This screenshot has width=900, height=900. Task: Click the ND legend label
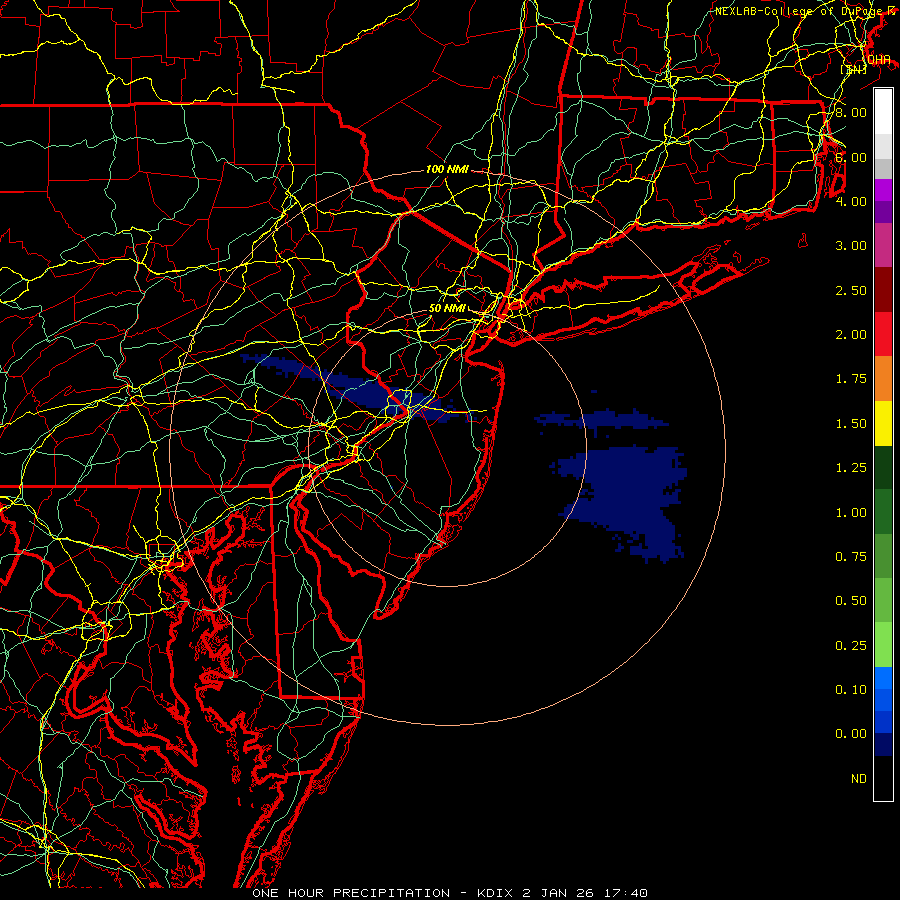click(859, 779)
